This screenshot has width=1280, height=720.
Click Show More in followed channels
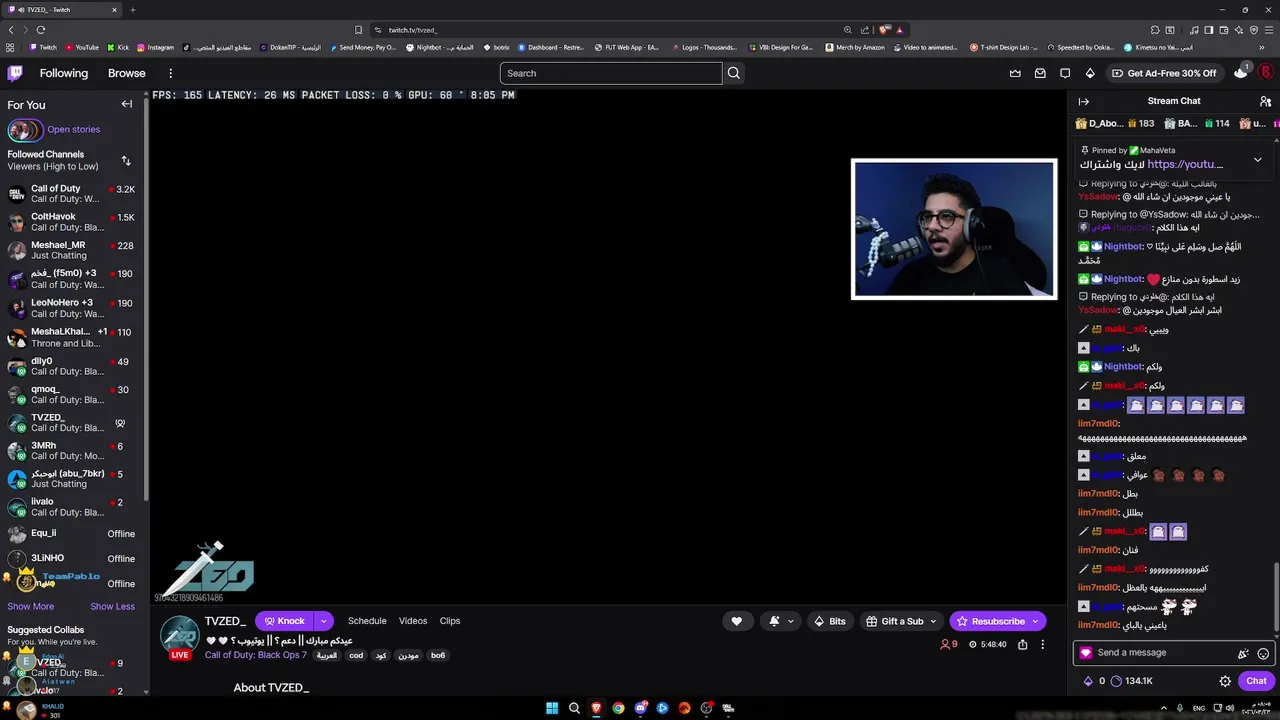coord(31,606)
